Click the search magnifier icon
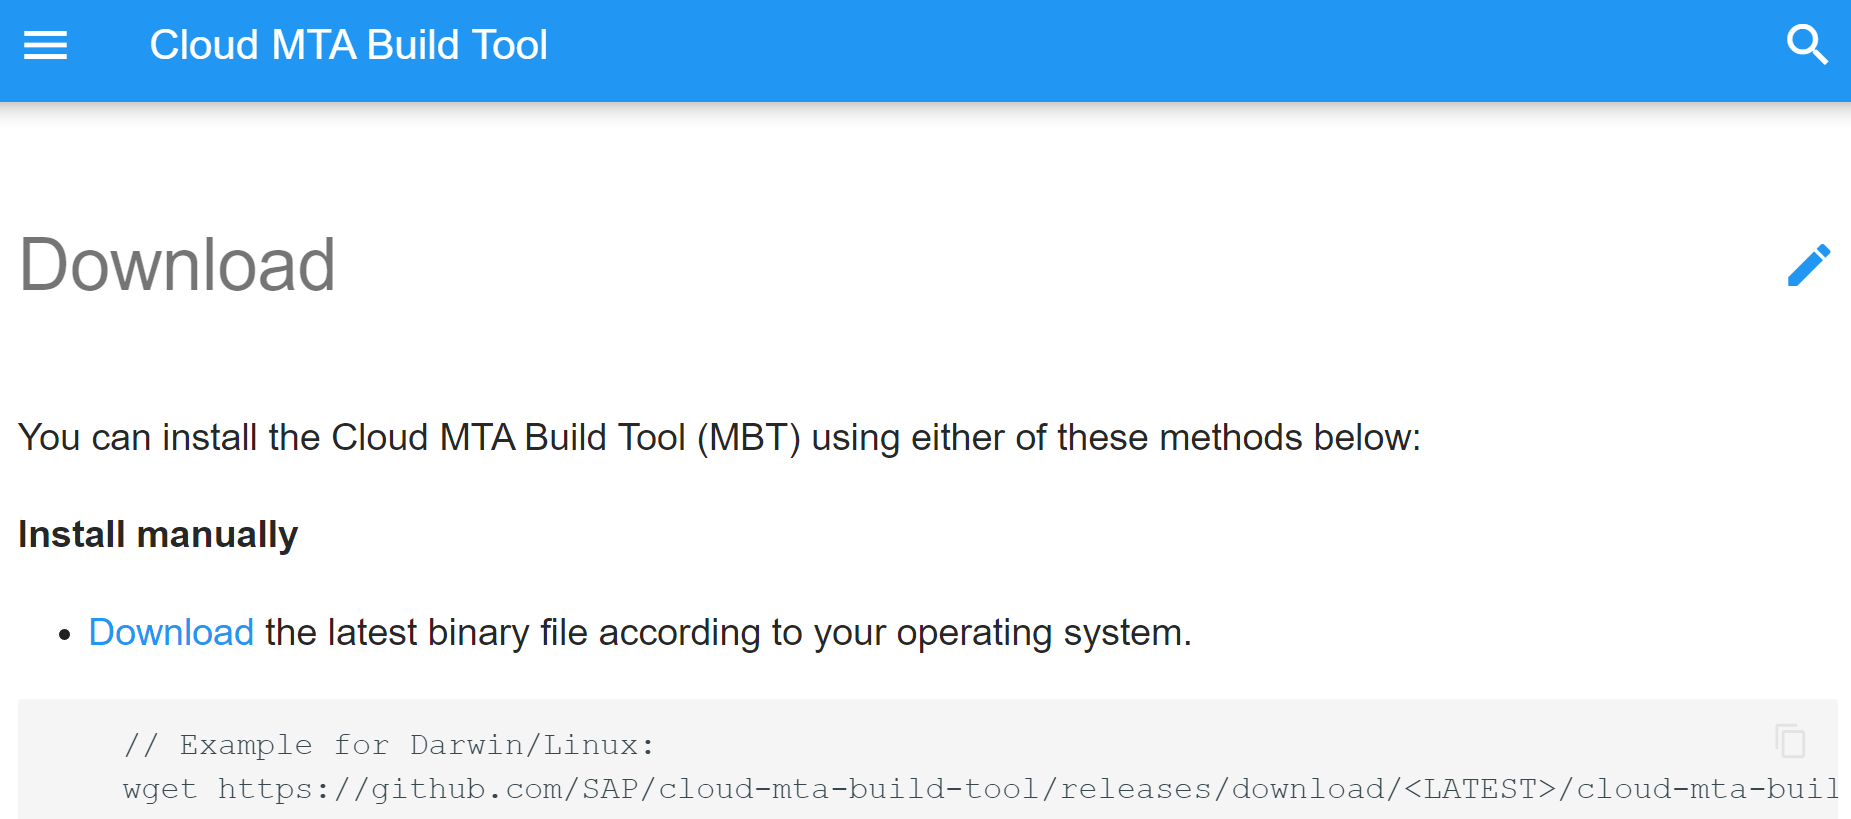The width and height of the screenshot is (1851, 819). tap(1807, 45)
